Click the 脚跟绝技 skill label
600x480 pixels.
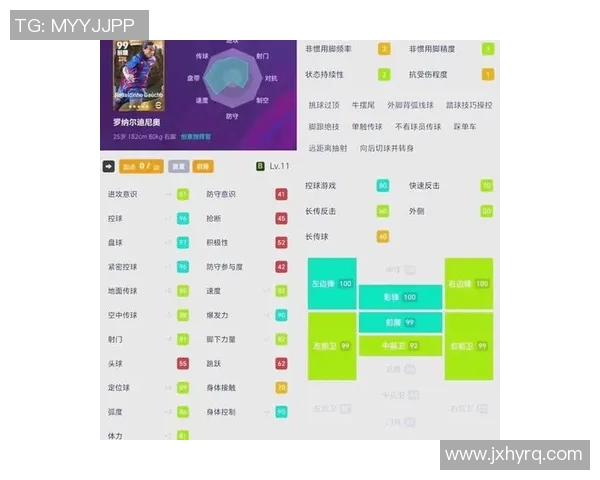324,126
